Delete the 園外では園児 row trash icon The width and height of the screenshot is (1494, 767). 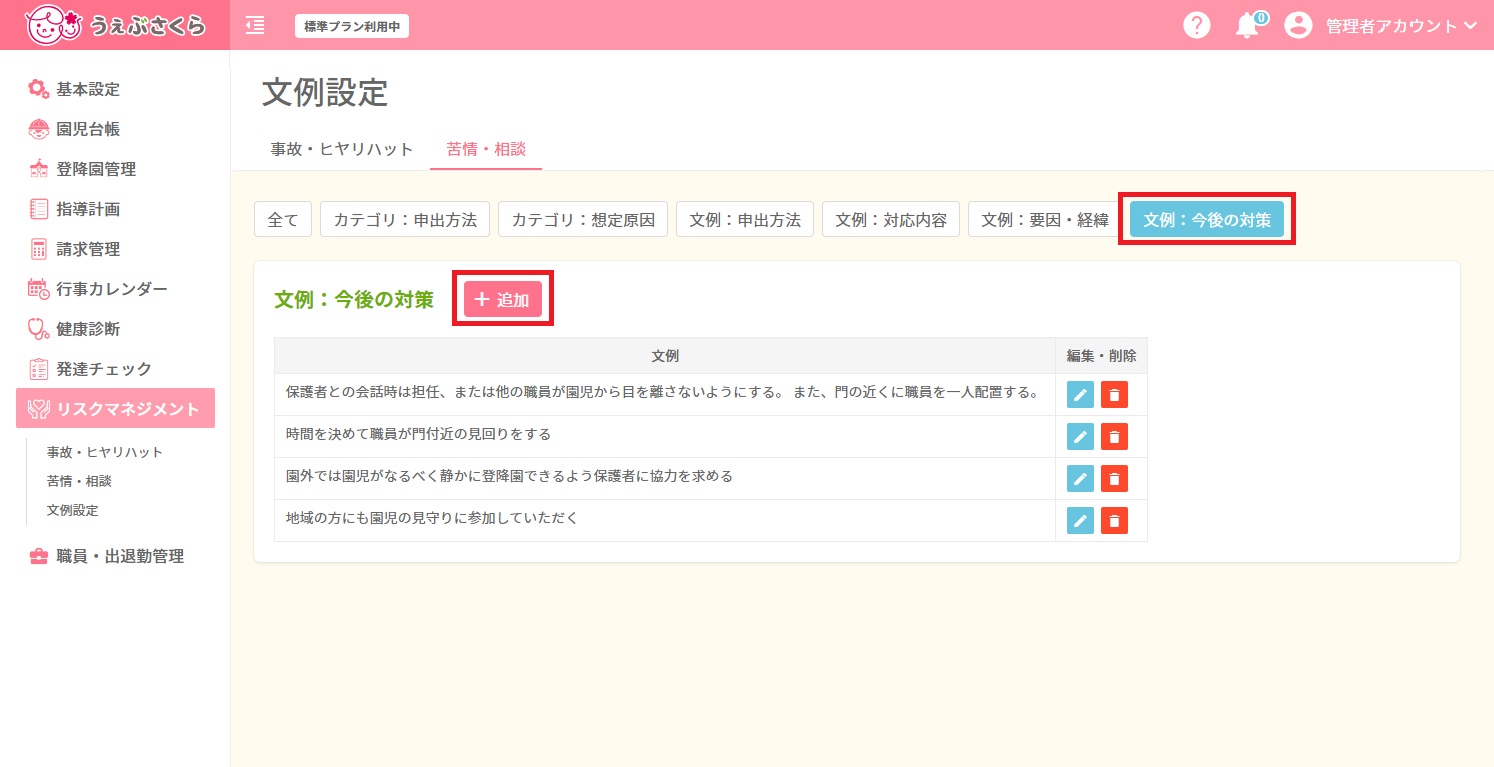point(1114,479)
